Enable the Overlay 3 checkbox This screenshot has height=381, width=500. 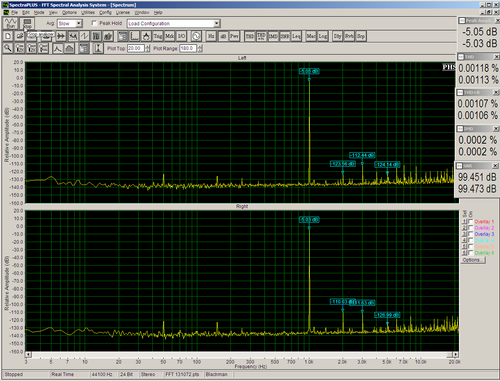pos(471,234)
